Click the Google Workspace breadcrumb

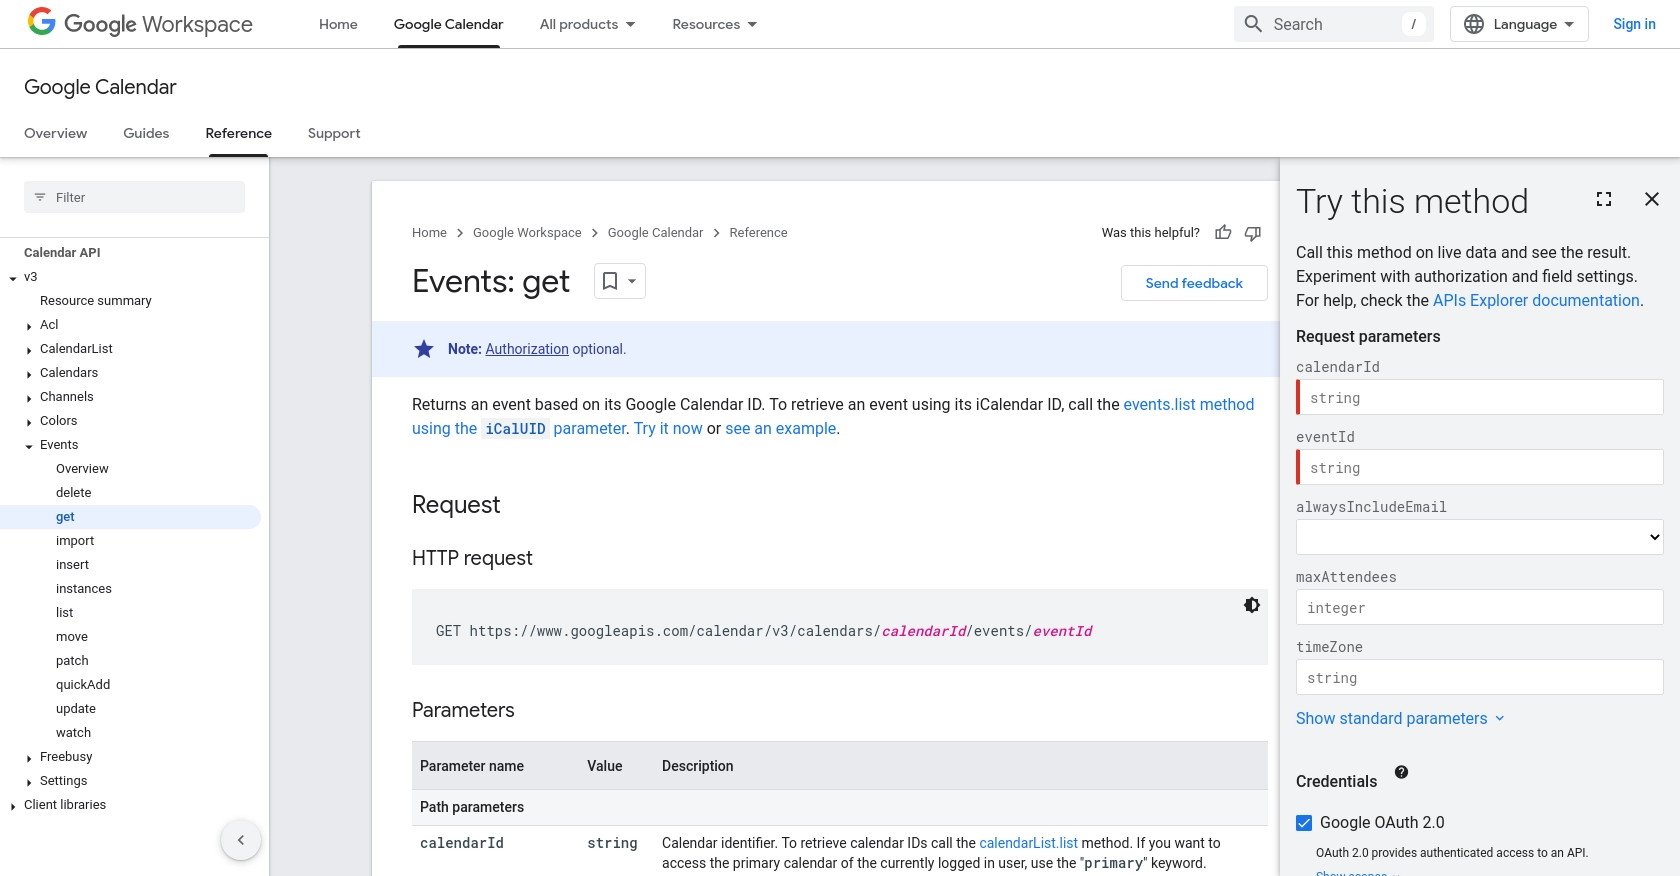click(527, 233)
